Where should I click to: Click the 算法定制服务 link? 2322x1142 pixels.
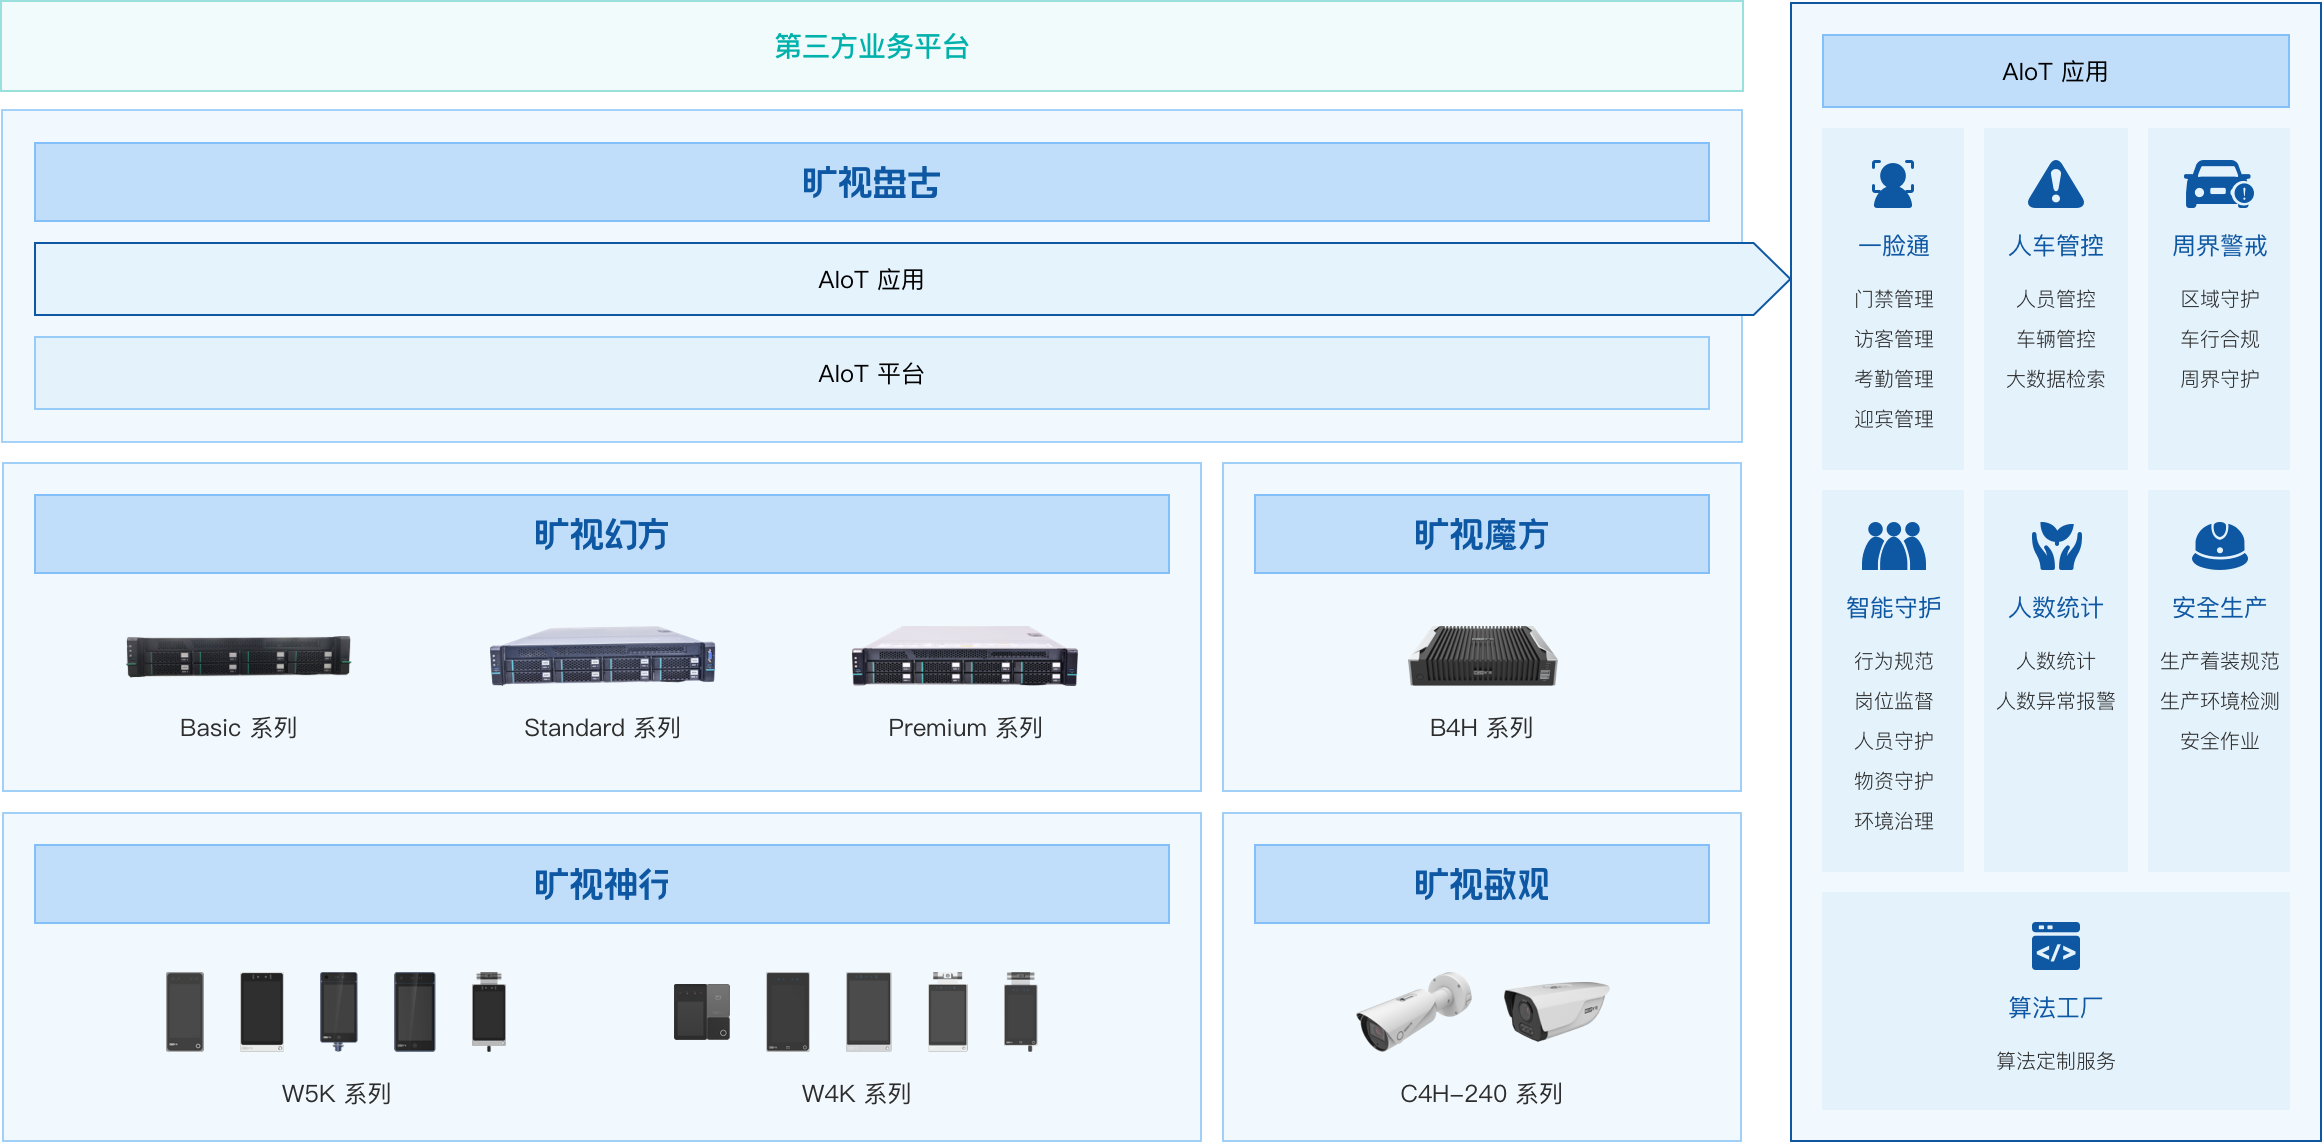[2055, 1061]
